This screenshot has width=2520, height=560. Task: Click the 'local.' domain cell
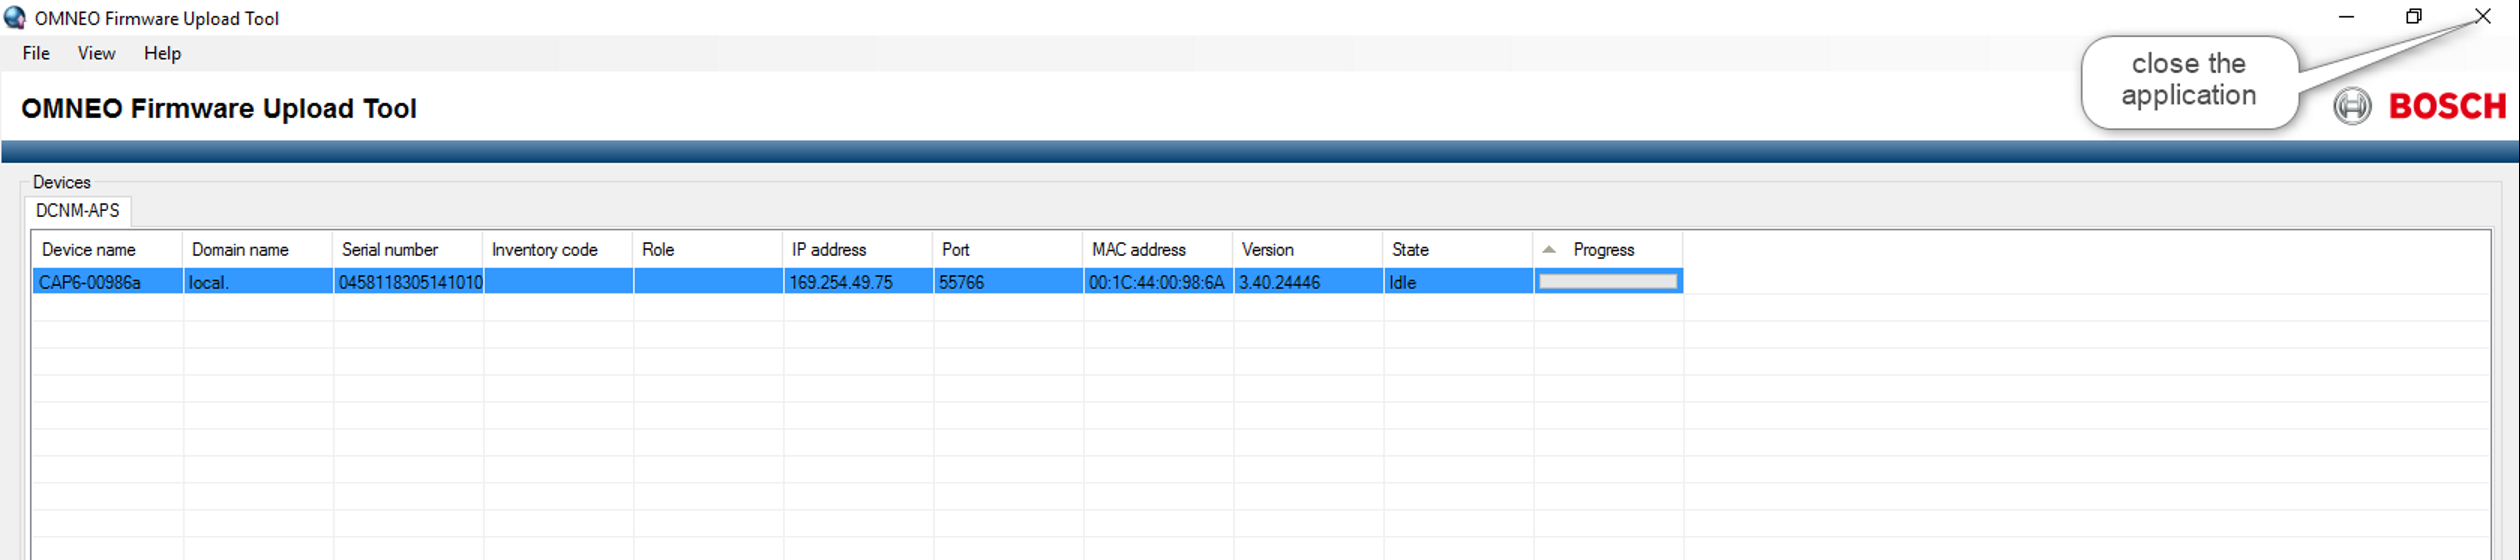(258, 282)
